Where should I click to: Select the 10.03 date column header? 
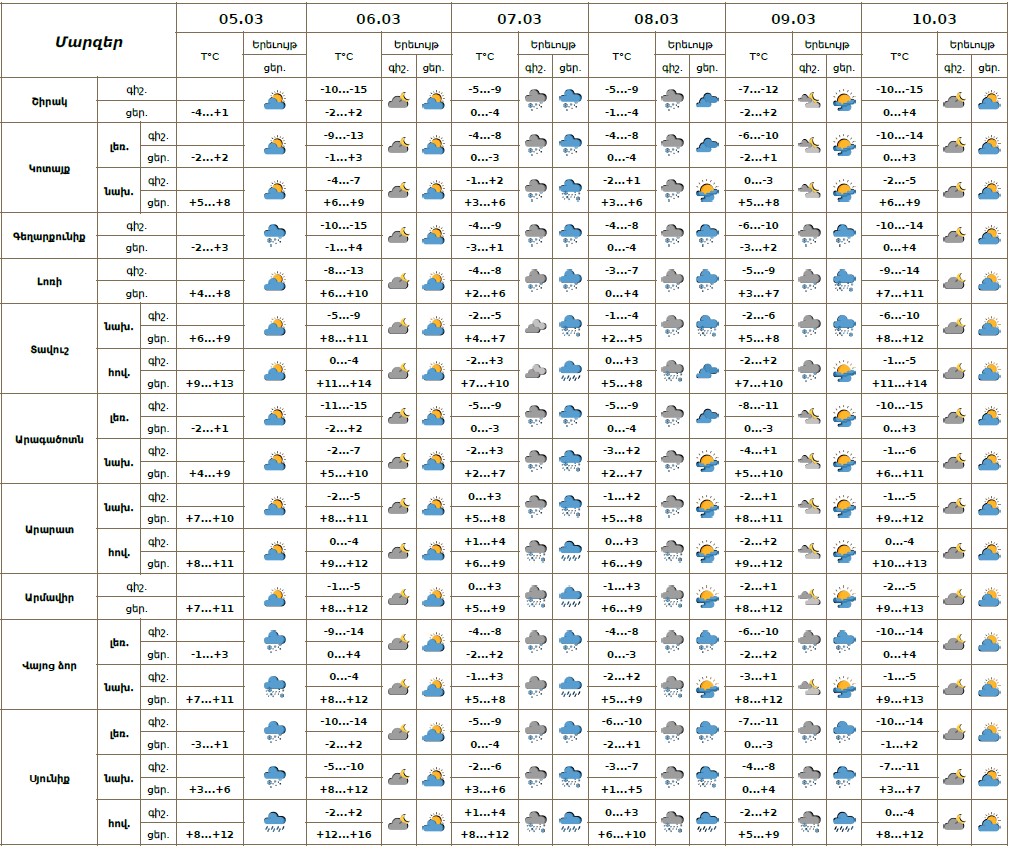(934, 19)
